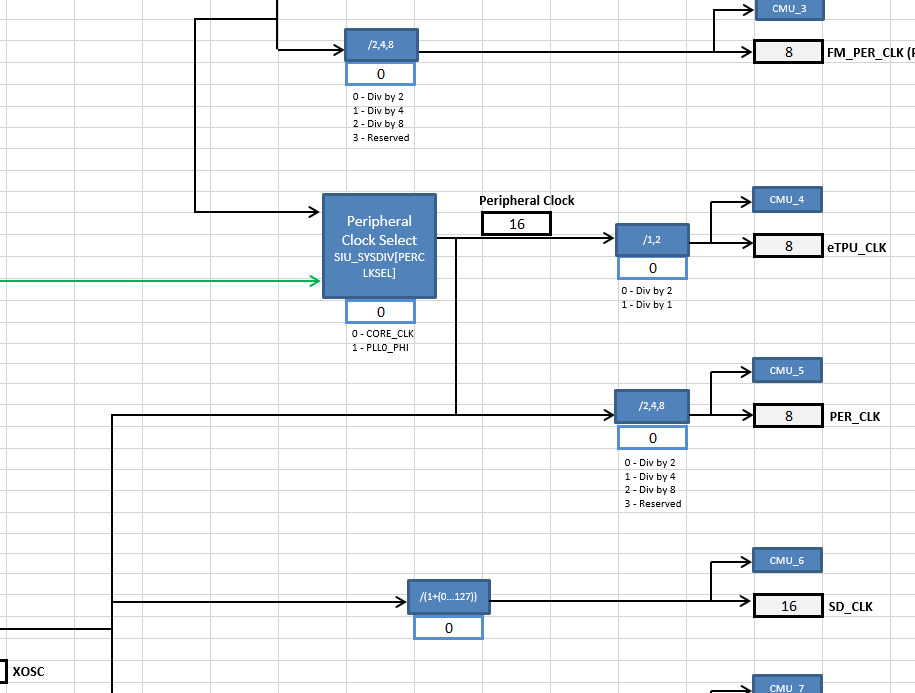Click the /1,2 divider block for eTPU_CLK

point(651,239)
